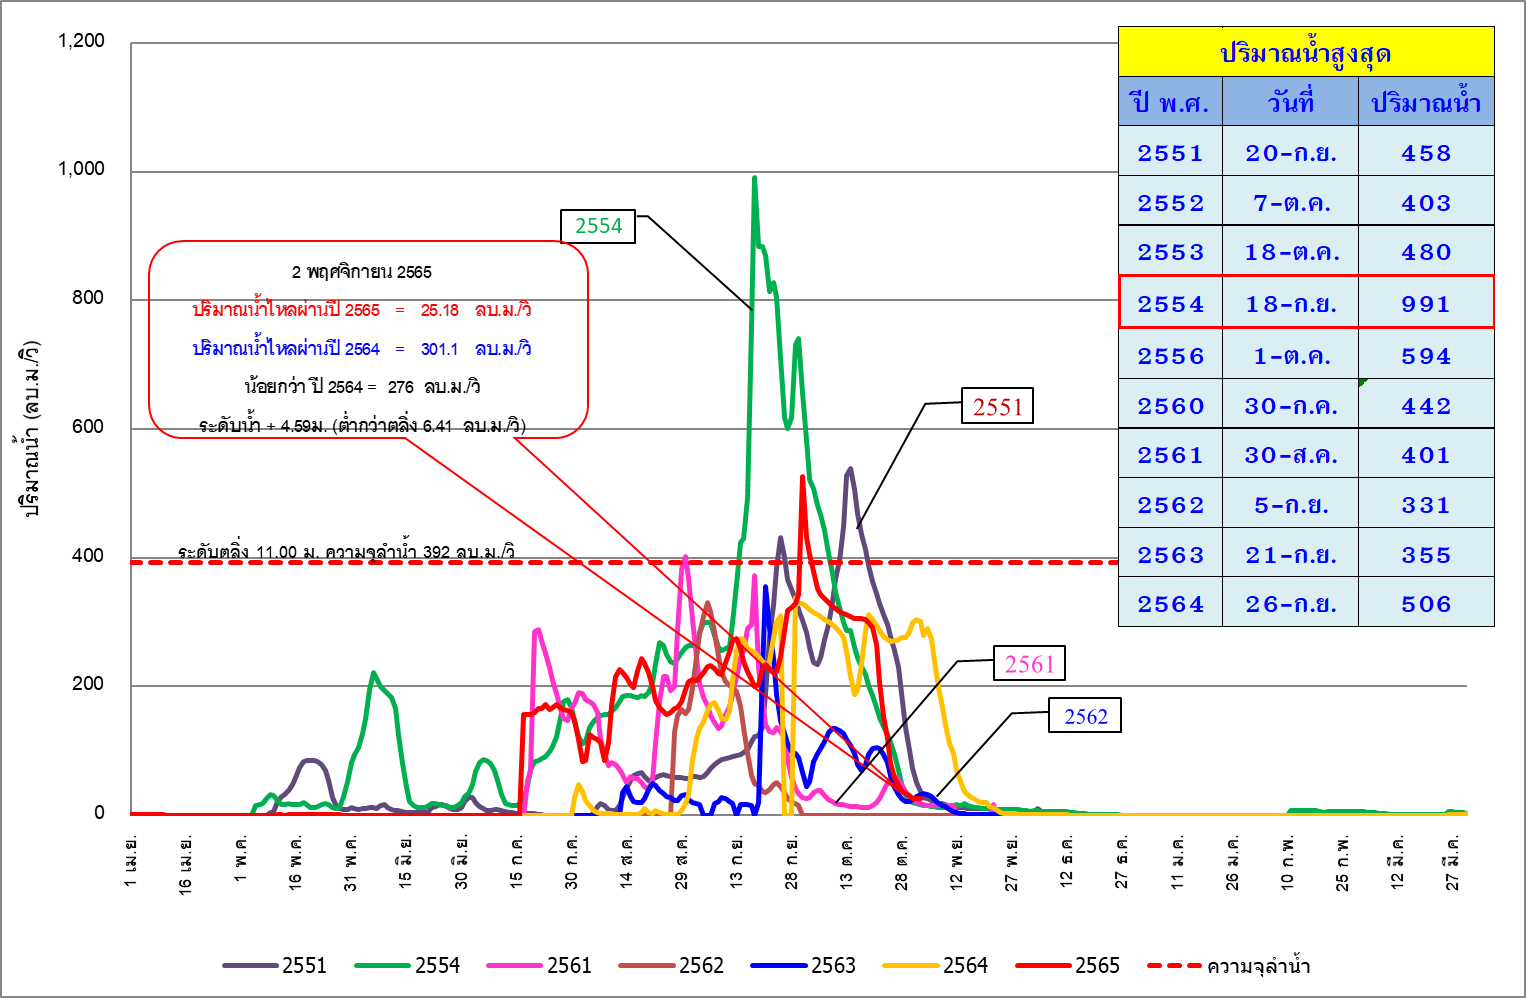
Task: Click the 1,200 y-axis label
Action: point(81,41)
